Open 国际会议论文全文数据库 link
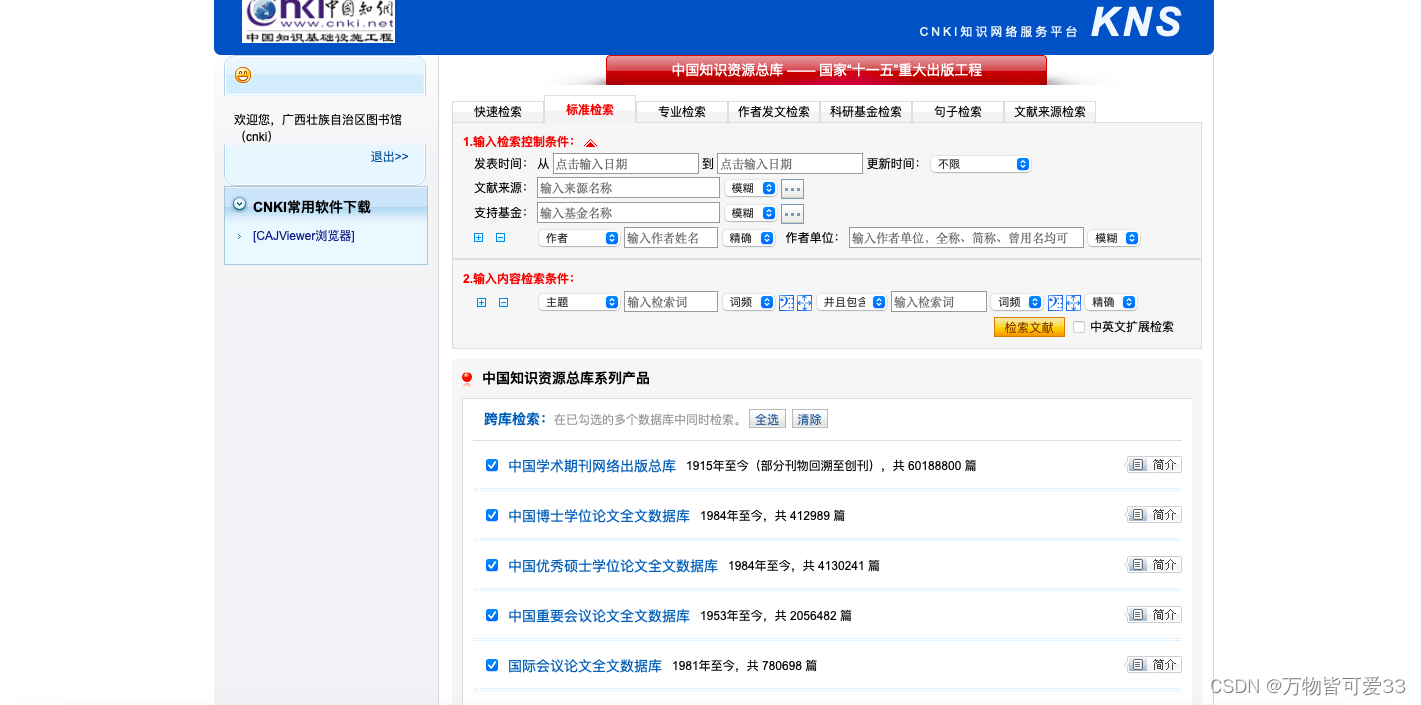Viewport: 1421px width, 705px height. click(585, 666)
